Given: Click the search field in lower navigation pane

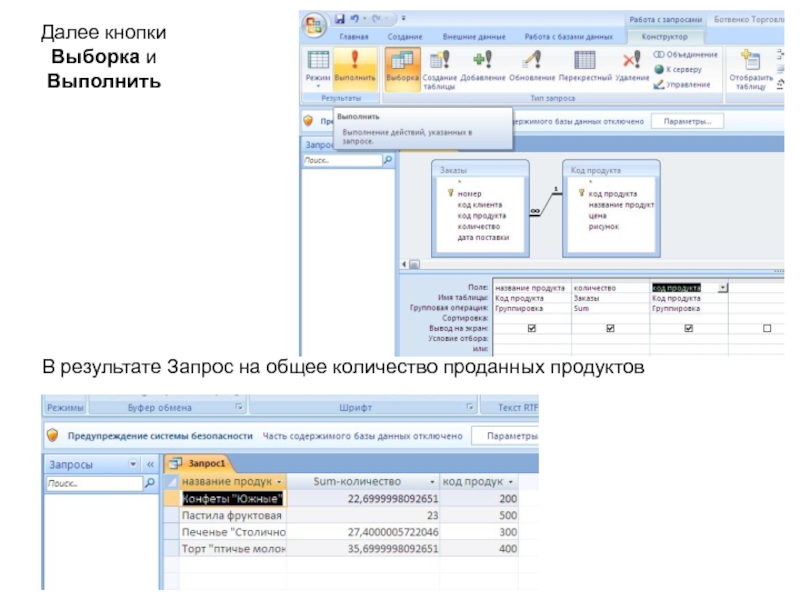Looking at the screenshot, I should coord(94,483).
